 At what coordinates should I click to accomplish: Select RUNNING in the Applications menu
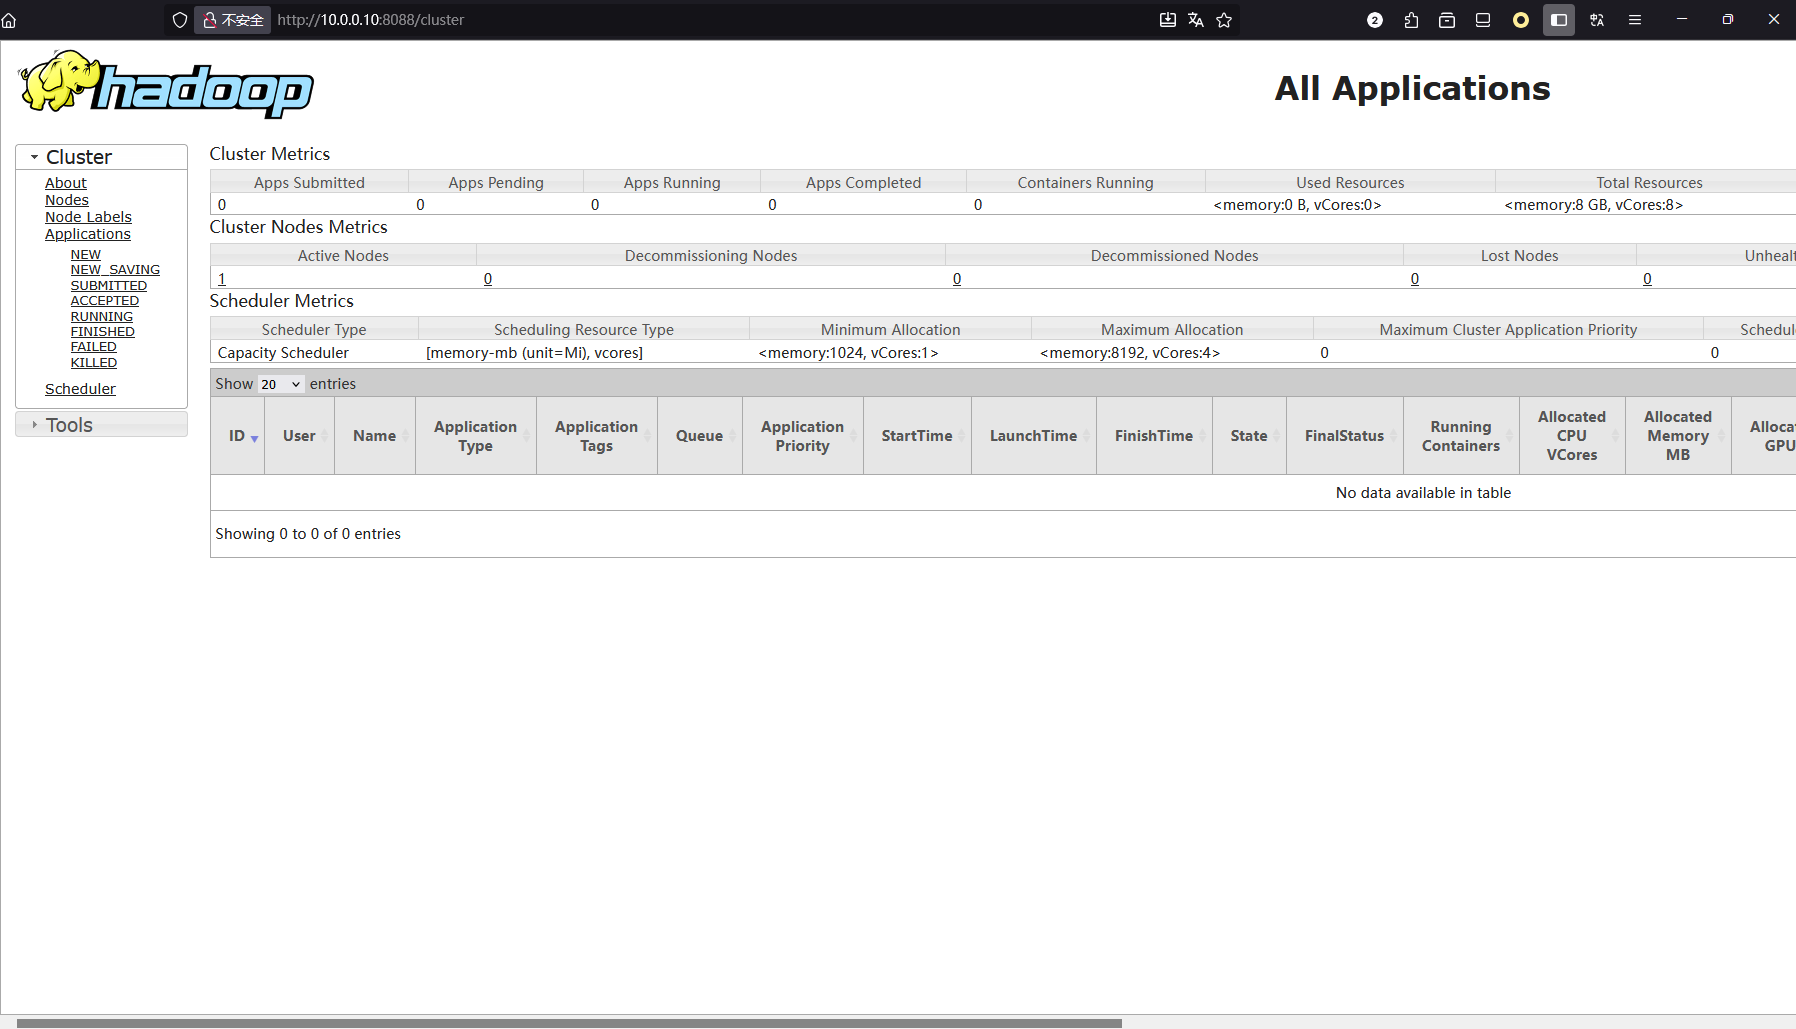coord(101,316)
